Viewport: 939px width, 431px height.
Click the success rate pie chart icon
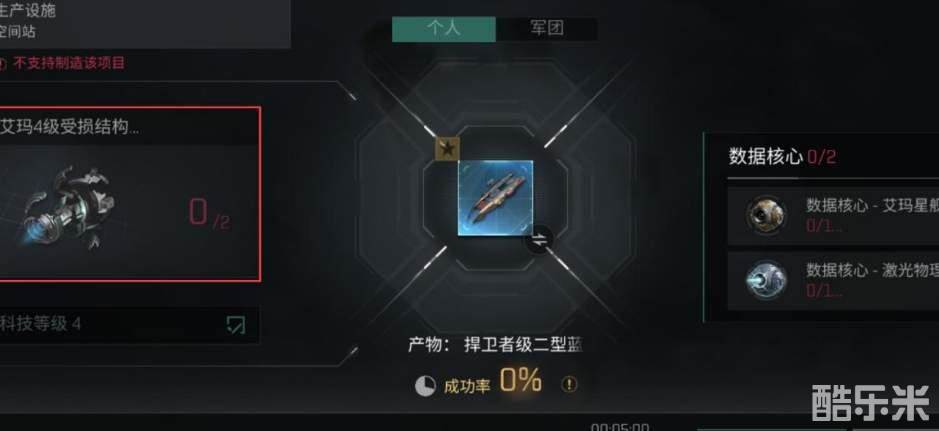(x=425, y=386)
